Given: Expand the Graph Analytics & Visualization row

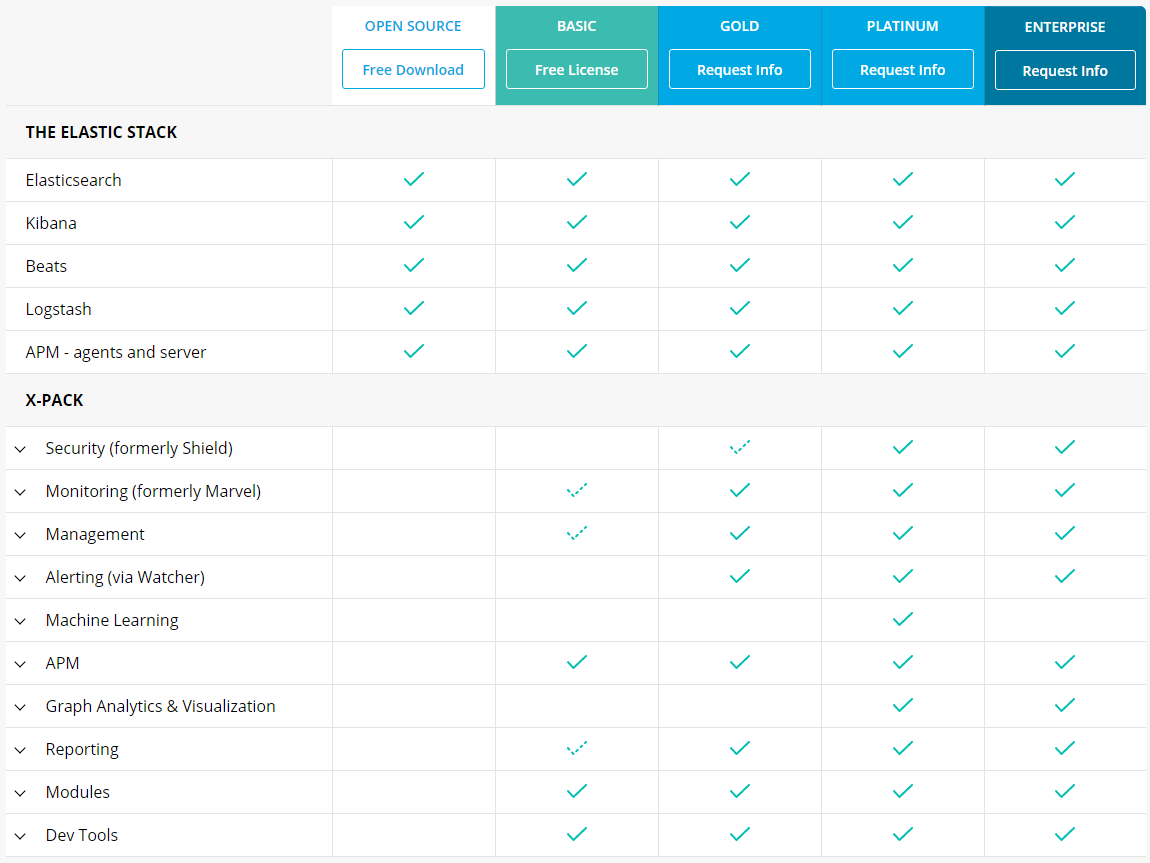Looking at the screenshot, I should [x=20, y=707].
